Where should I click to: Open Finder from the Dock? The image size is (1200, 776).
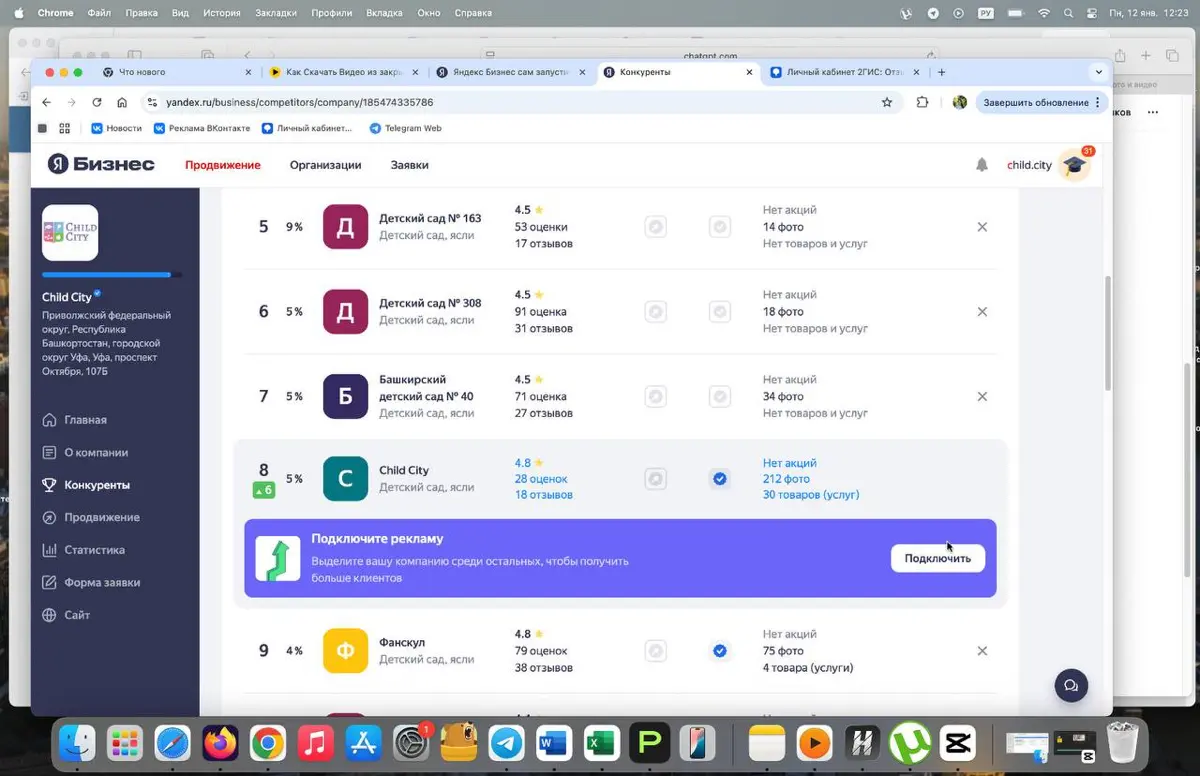click(77, 743)
